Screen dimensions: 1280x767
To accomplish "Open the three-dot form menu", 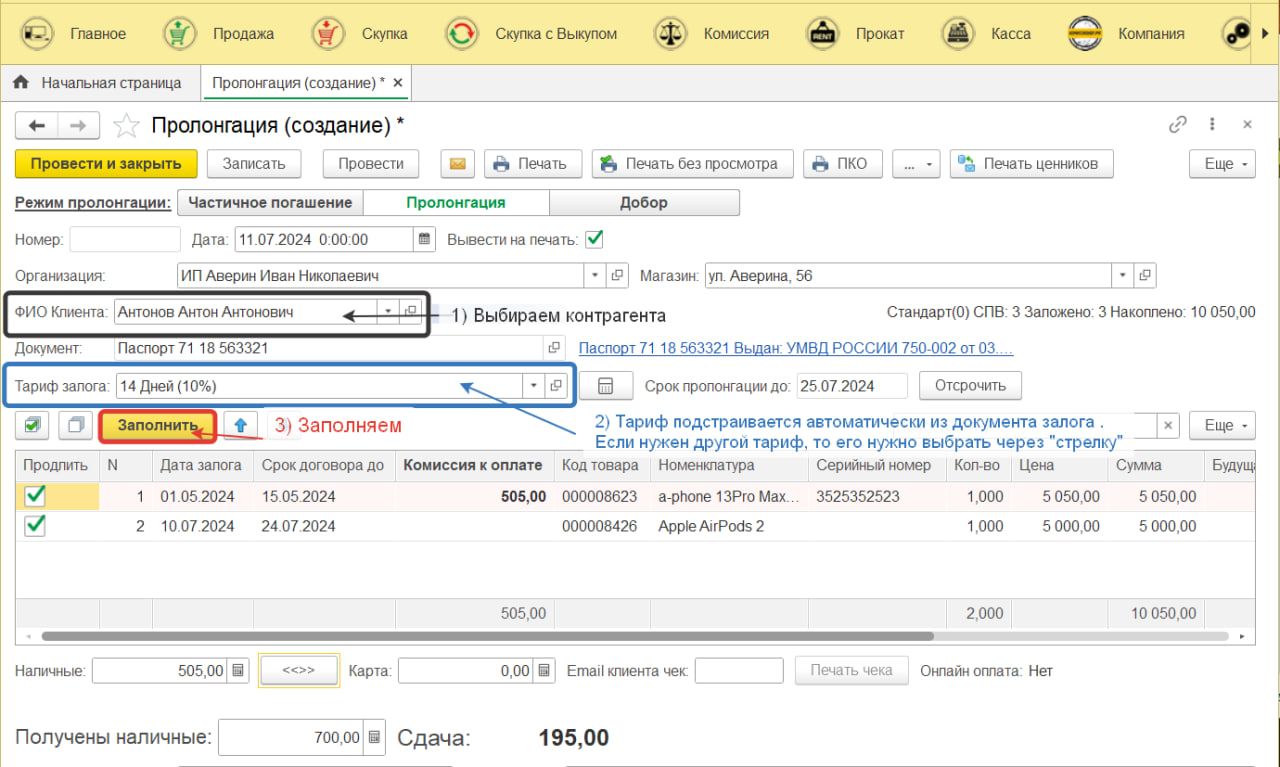I will [1213, 125].
